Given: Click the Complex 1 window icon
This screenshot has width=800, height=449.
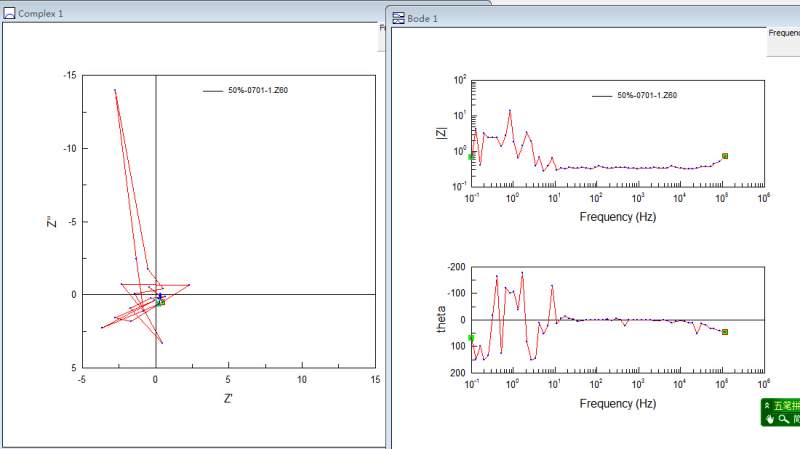Looking at the screenshot, I should coord(9,13).
